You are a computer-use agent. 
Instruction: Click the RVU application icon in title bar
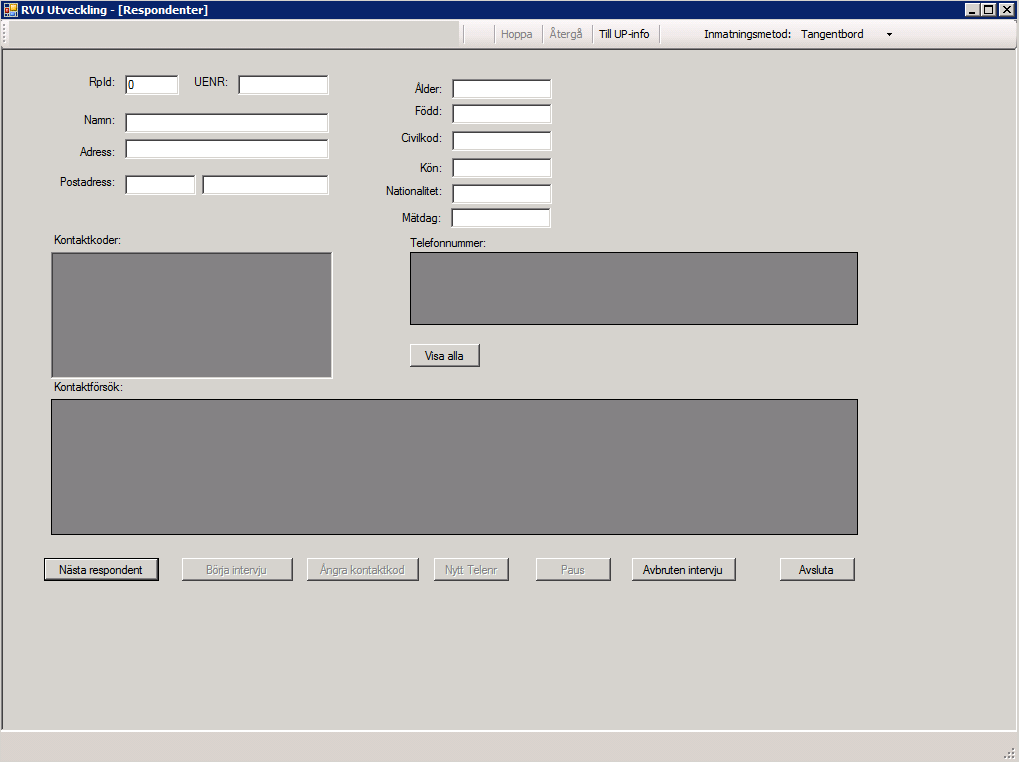tap(10, 10)
